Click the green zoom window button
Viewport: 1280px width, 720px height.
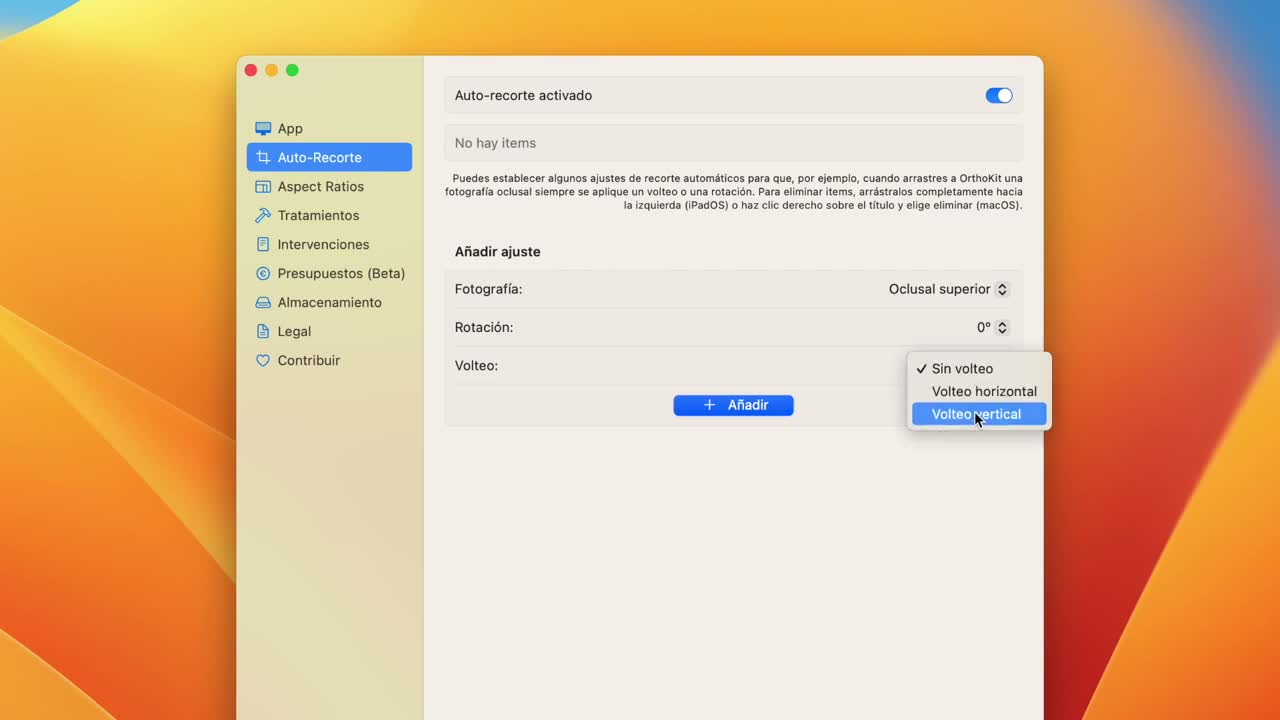coord(292,70)
